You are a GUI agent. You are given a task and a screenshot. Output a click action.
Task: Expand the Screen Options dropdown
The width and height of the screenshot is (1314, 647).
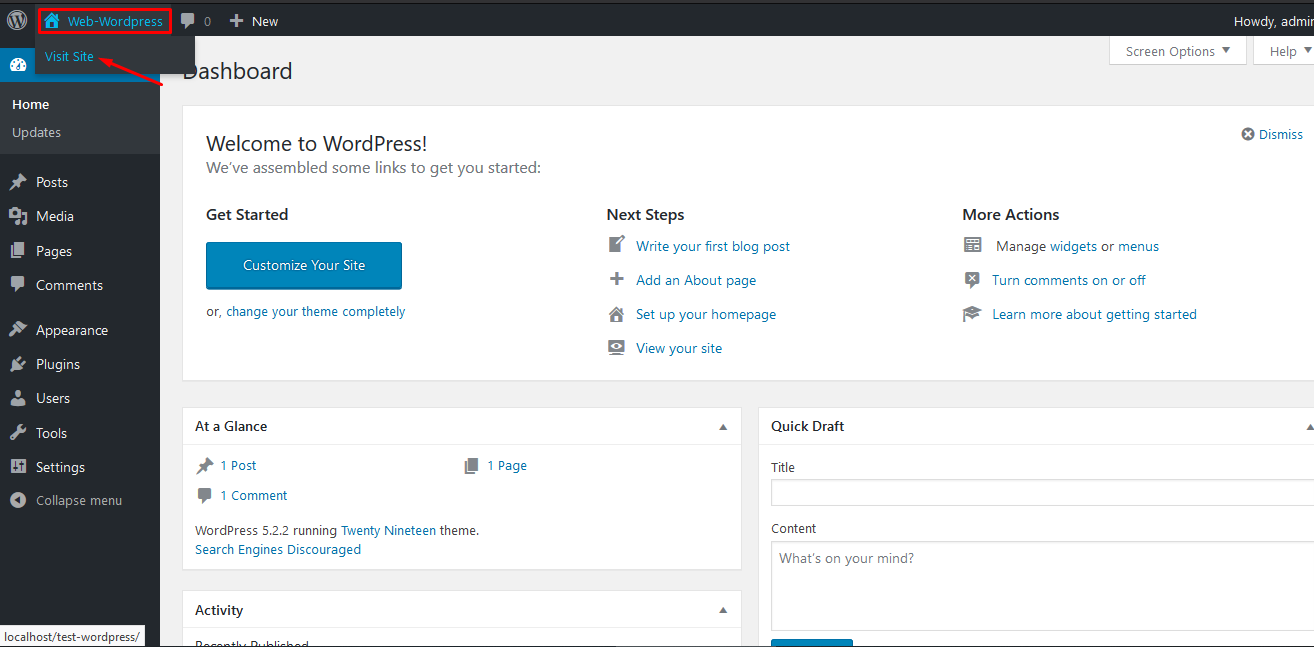1177,51
